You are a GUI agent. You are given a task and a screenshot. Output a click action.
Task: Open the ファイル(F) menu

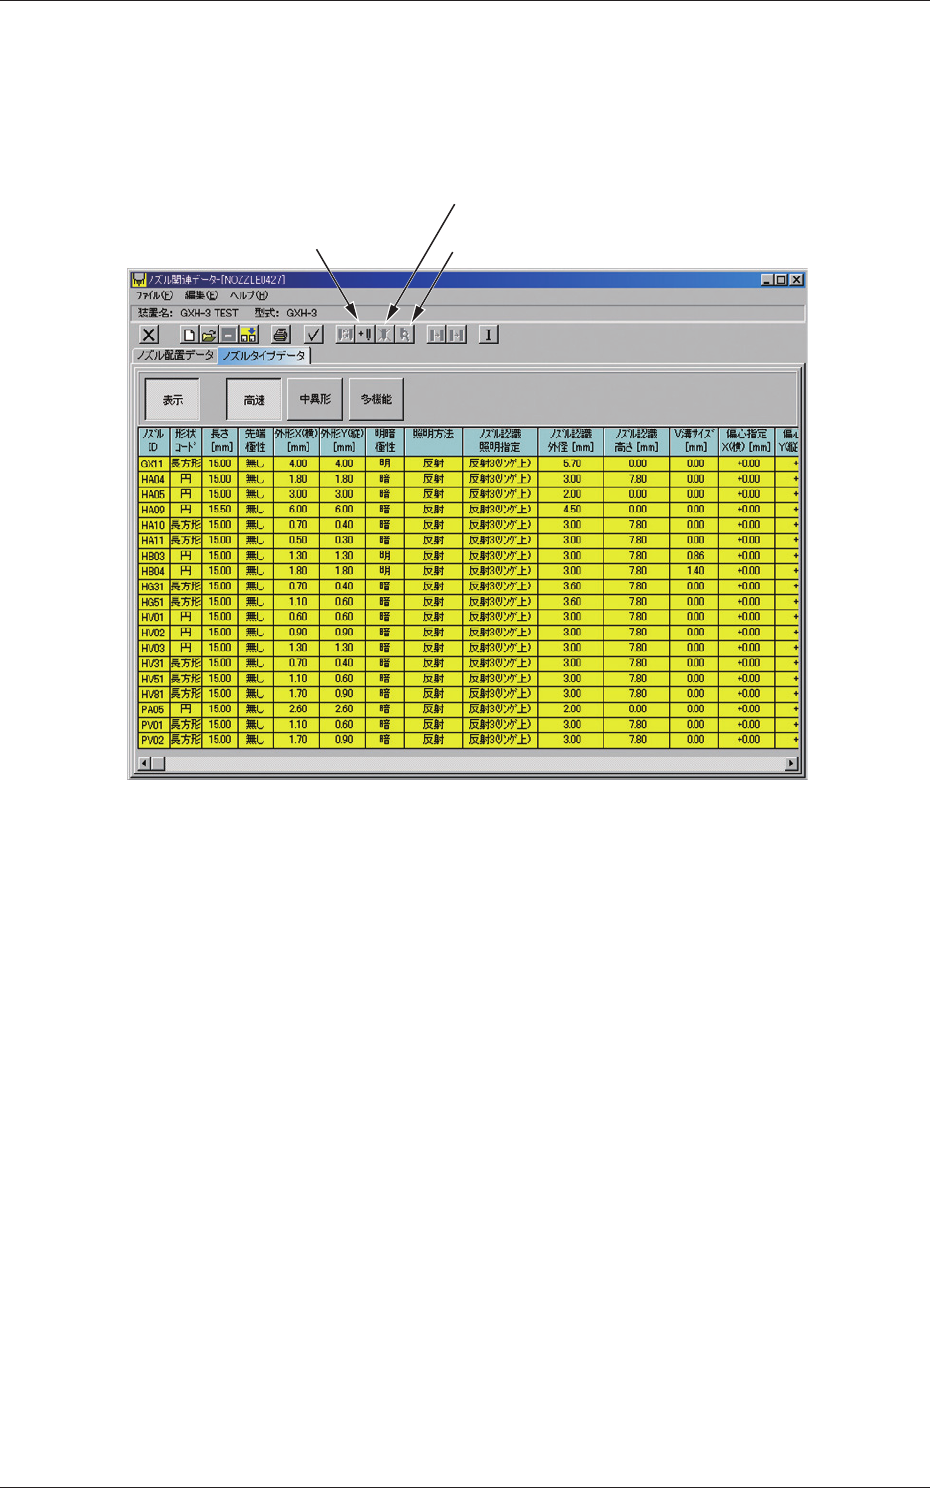155,296
